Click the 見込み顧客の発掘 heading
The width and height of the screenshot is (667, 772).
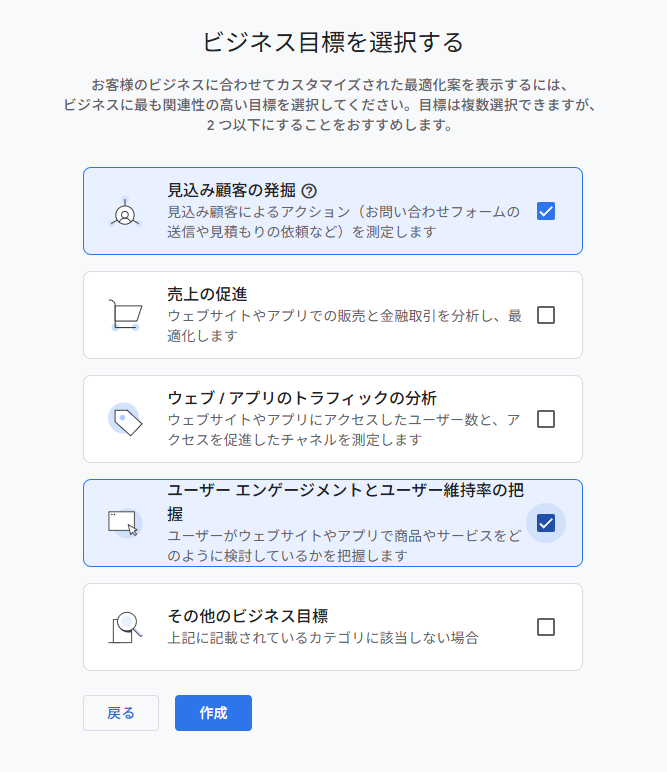click(x=231, y=190)
